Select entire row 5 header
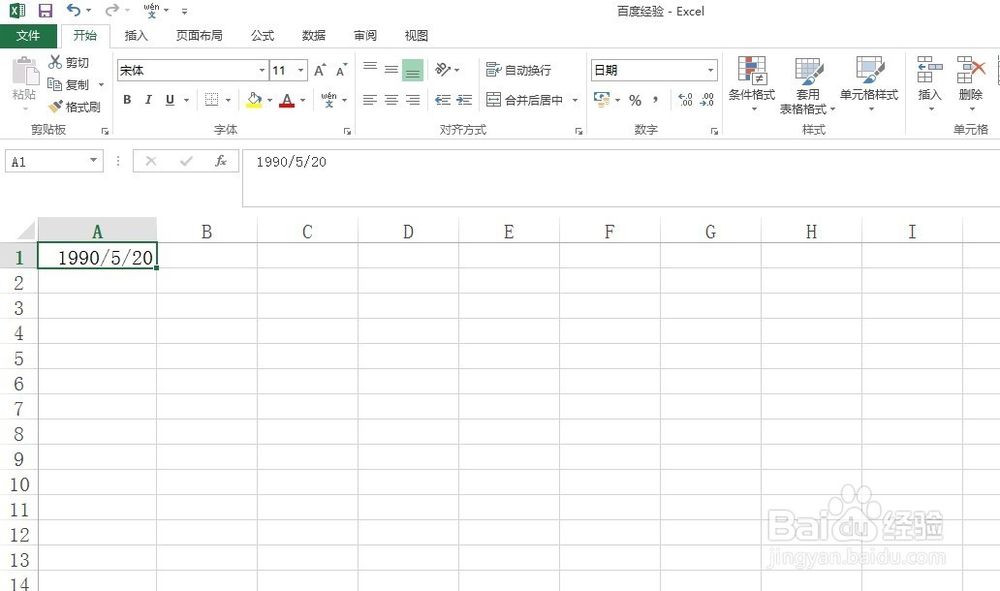 pyautogui.click(x=18, y=358)
